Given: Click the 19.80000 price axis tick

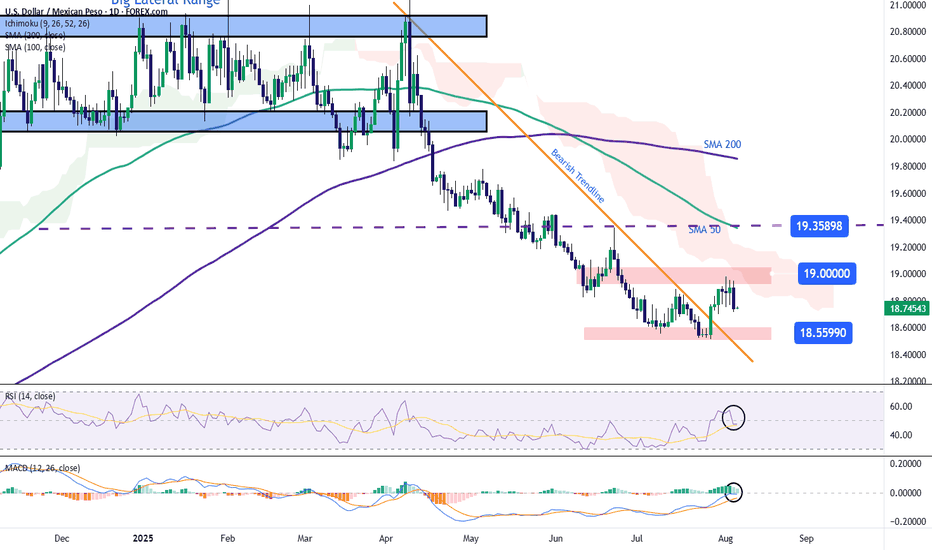Looking at the screenshot, I should coord(908,166).
